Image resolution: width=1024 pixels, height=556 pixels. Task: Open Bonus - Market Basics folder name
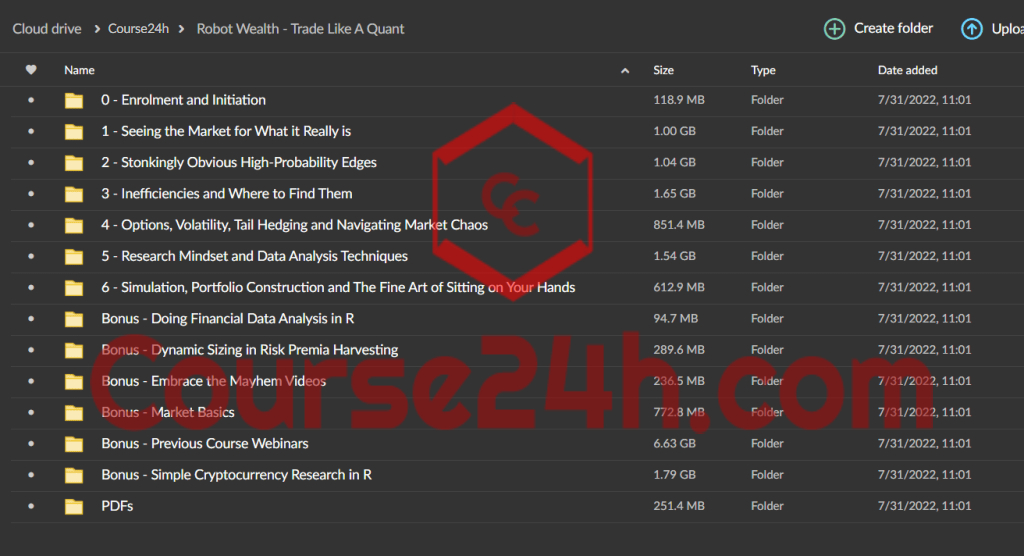(168, 412)
